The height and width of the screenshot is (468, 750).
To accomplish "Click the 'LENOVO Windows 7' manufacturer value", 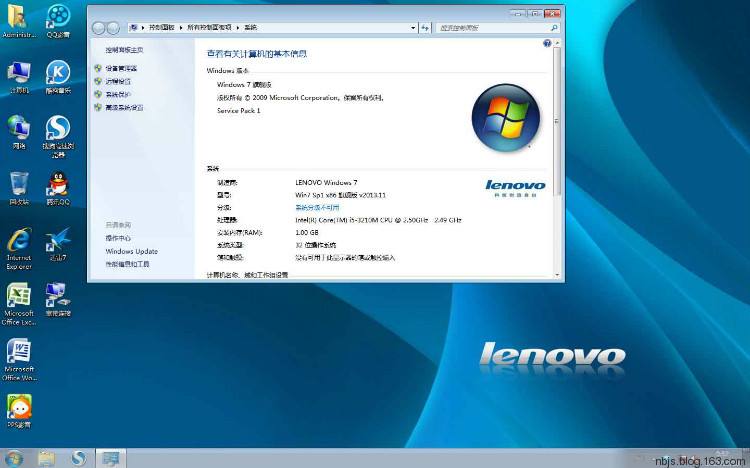I will tap(326, 182).
